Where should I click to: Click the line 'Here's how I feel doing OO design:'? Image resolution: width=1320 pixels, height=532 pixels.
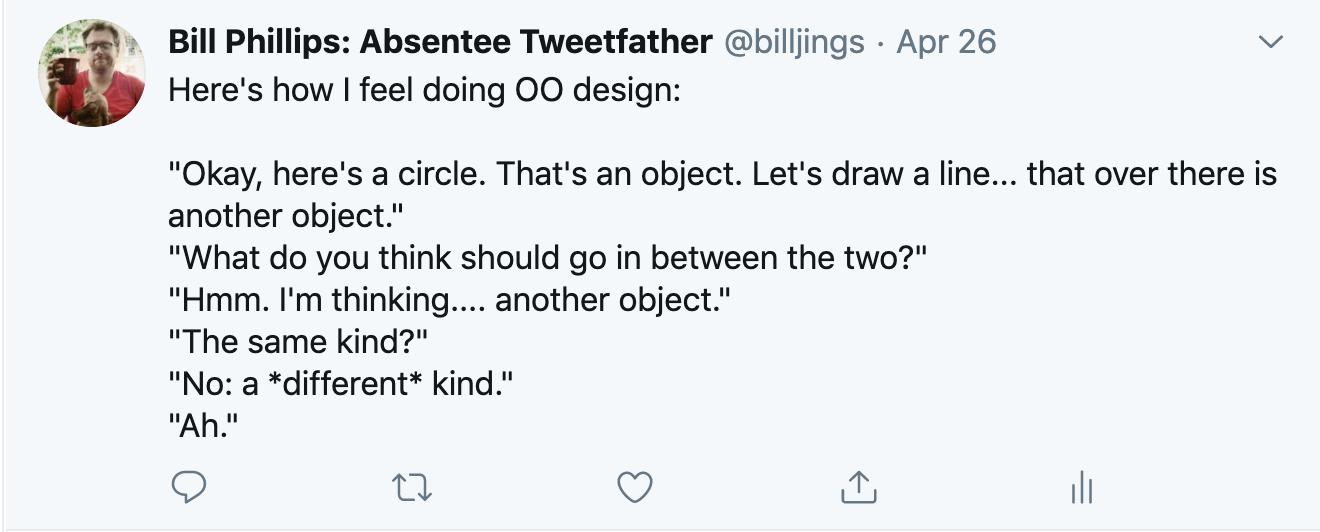pos(424,90)
